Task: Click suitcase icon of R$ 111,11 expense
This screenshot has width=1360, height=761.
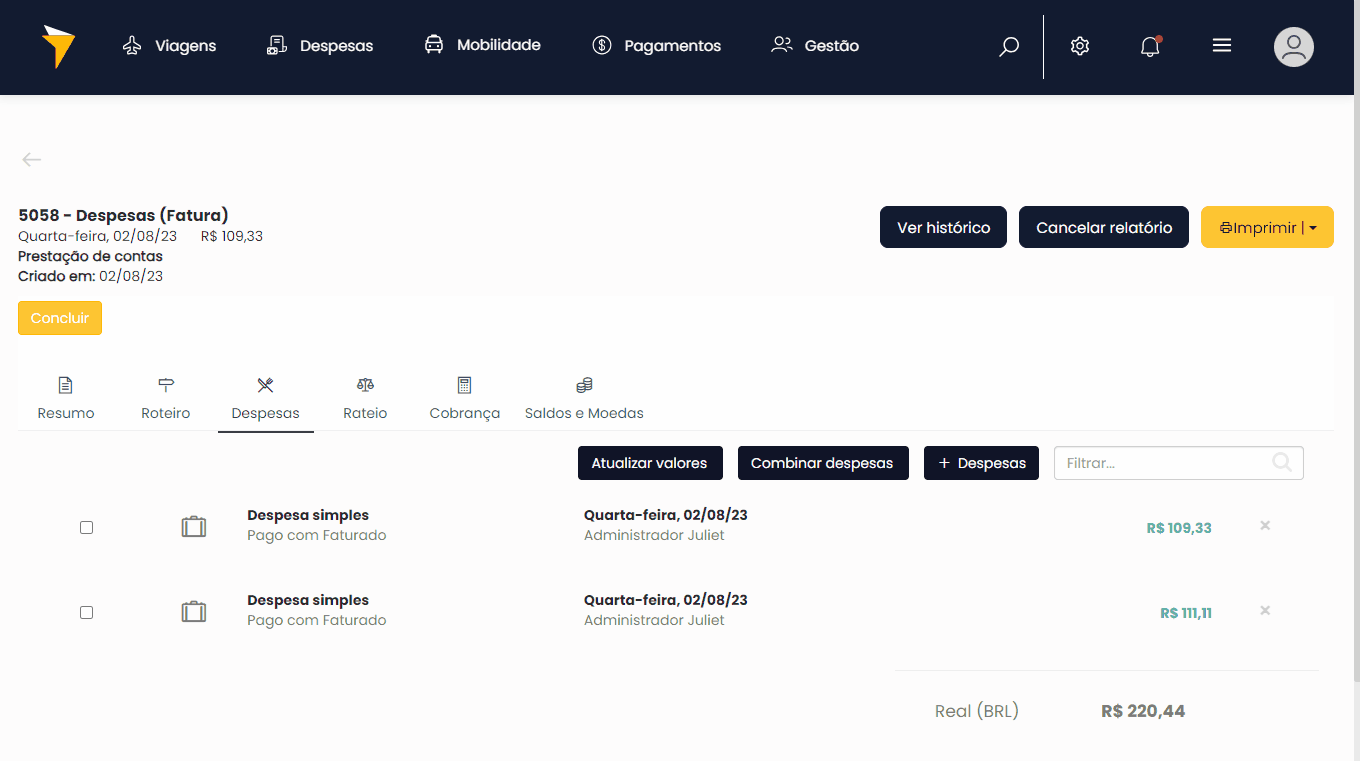Action: pos(194,611)
